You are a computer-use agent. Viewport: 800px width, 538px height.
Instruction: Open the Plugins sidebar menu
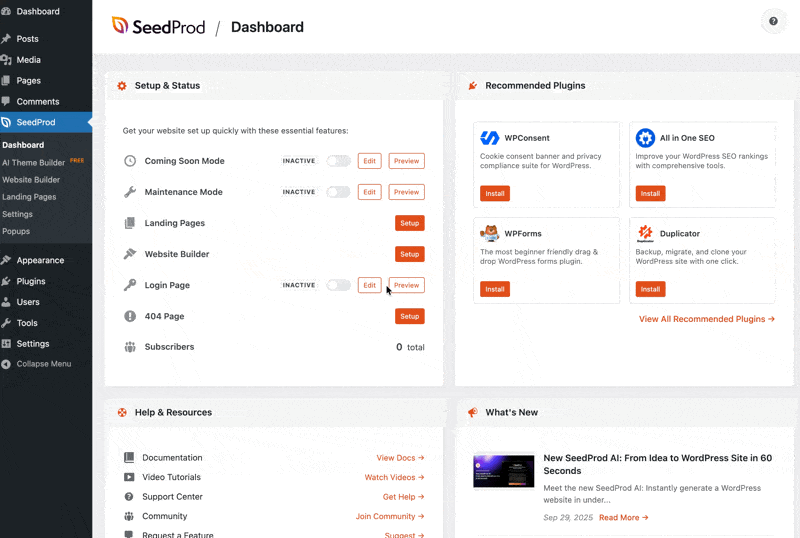(31, 281)
